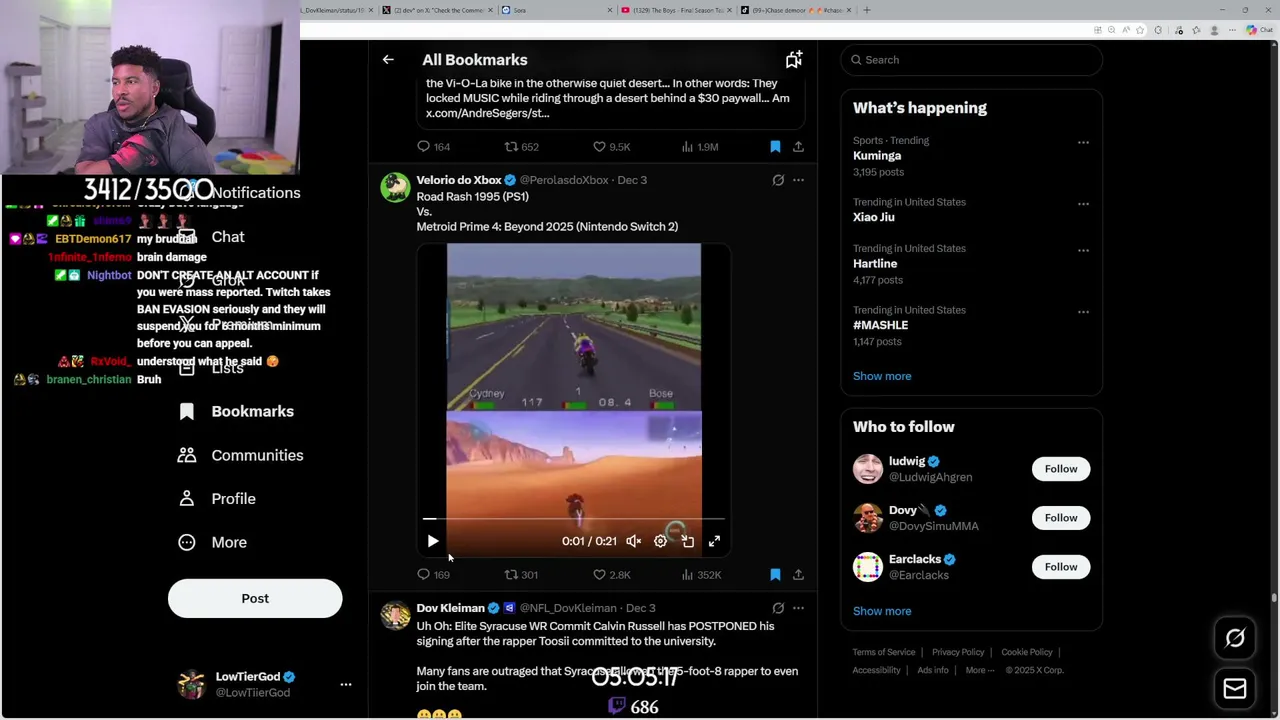Open the more options on the Dov Kleiman post
Screen dimensions: 1280x720
tap(798, 608)
